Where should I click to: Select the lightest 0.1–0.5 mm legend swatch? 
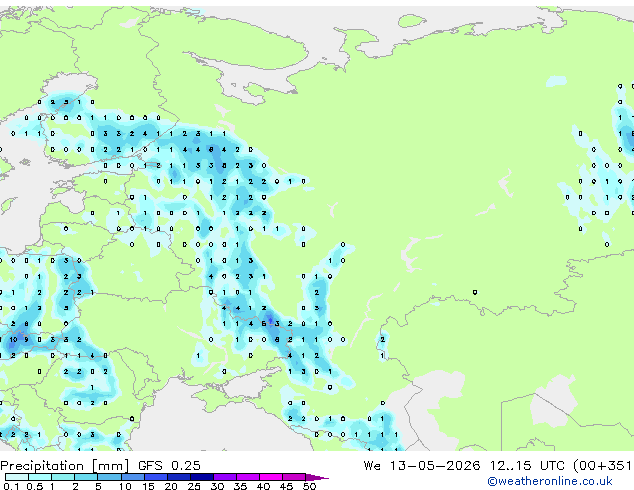tap(17, 477)
